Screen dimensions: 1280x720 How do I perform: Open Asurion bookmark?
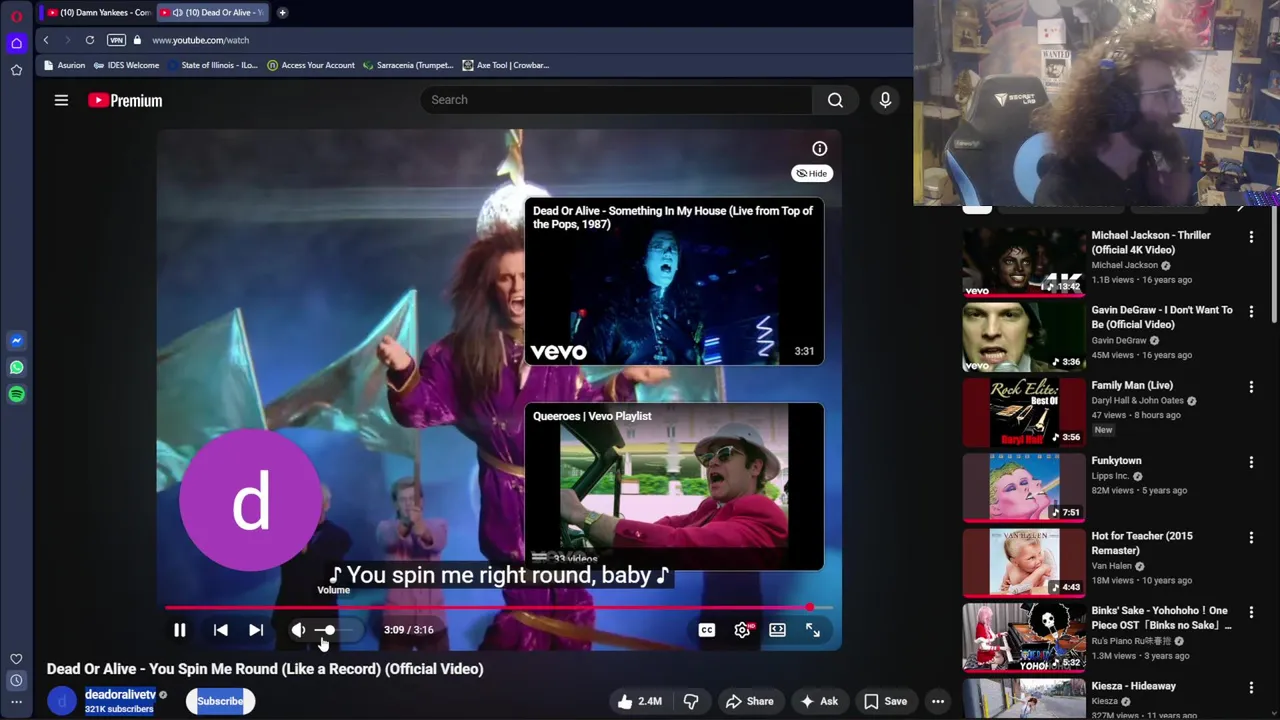coord(65,65)
